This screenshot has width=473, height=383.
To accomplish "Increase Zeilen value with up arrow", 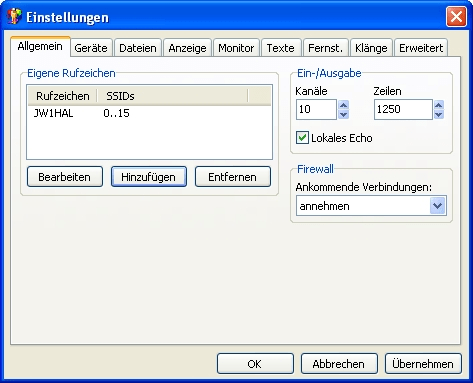I will click(x=439, y=105).
